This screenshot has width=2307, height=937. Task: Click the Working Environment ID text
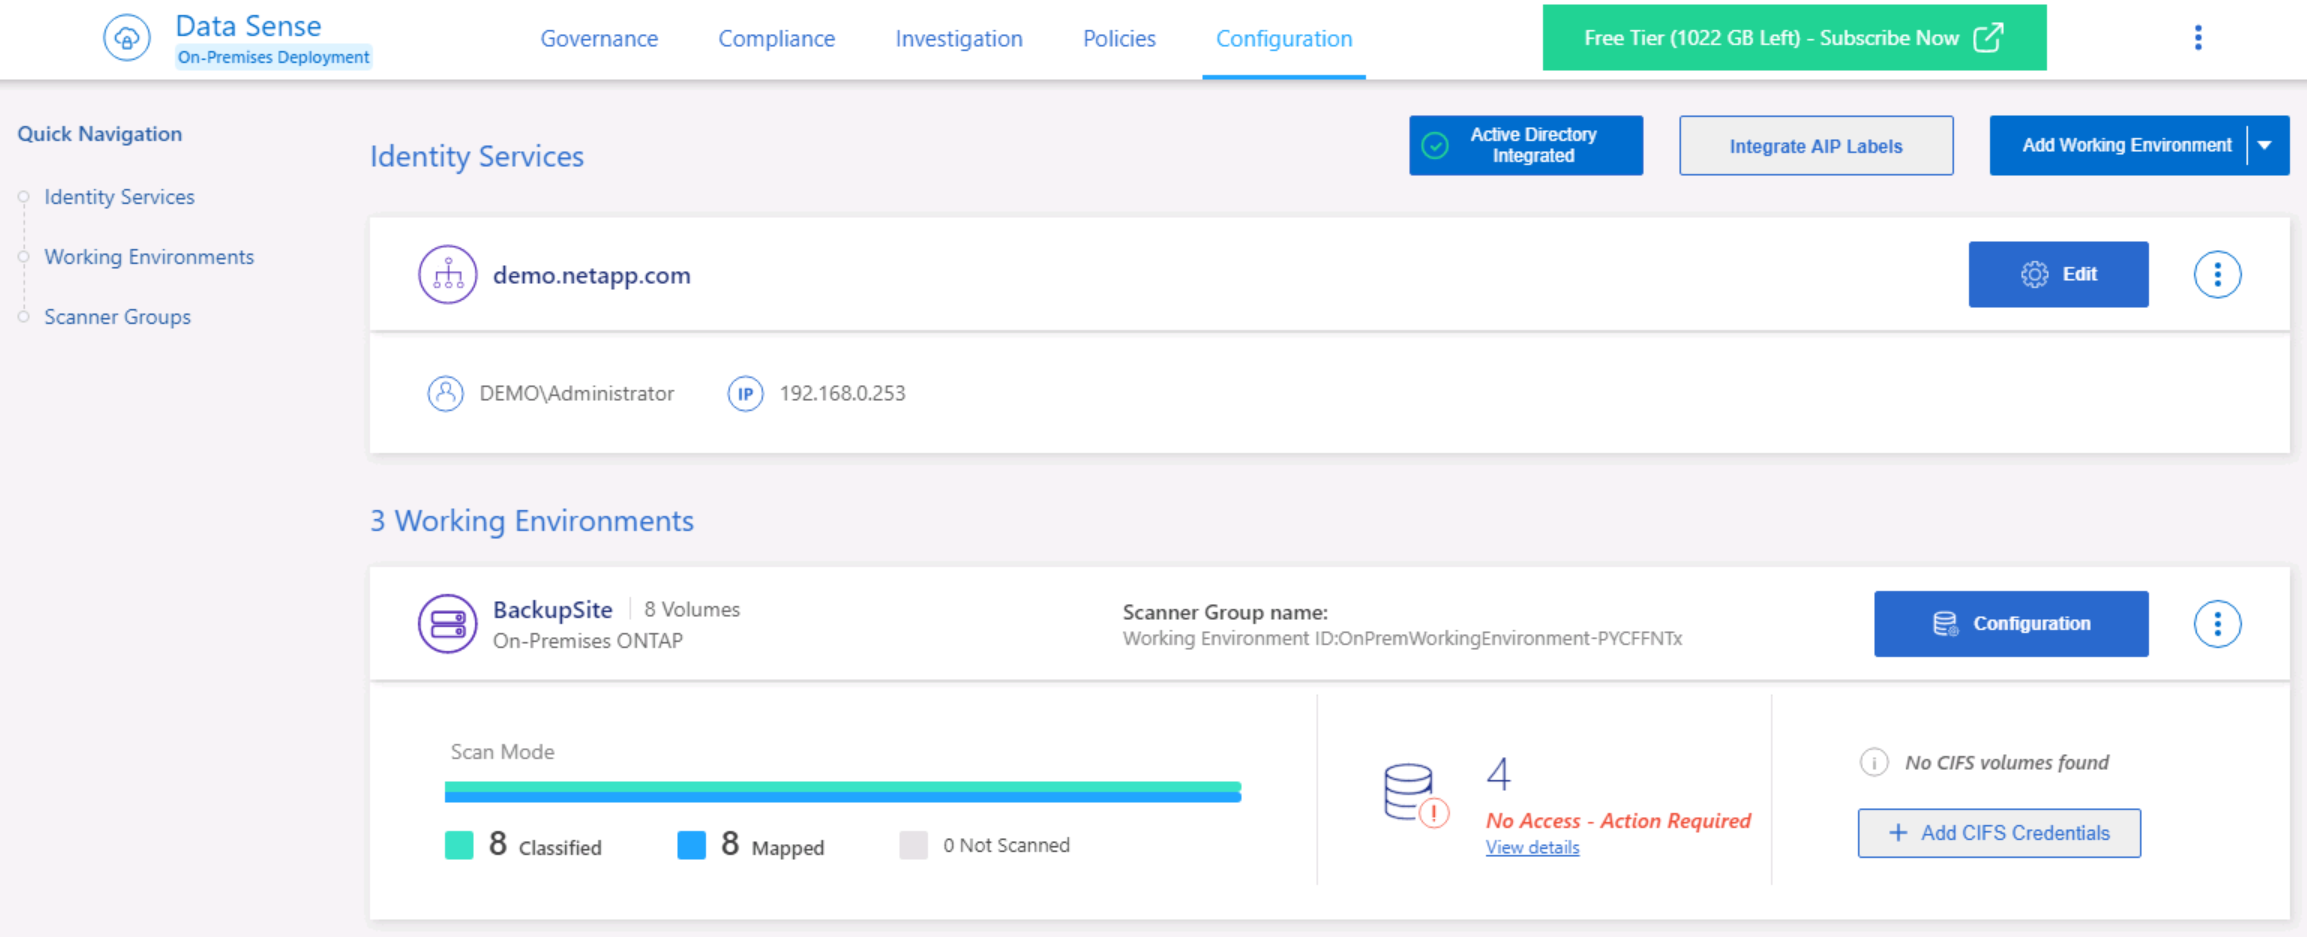pyautogui.click(x=1402, y=638)
